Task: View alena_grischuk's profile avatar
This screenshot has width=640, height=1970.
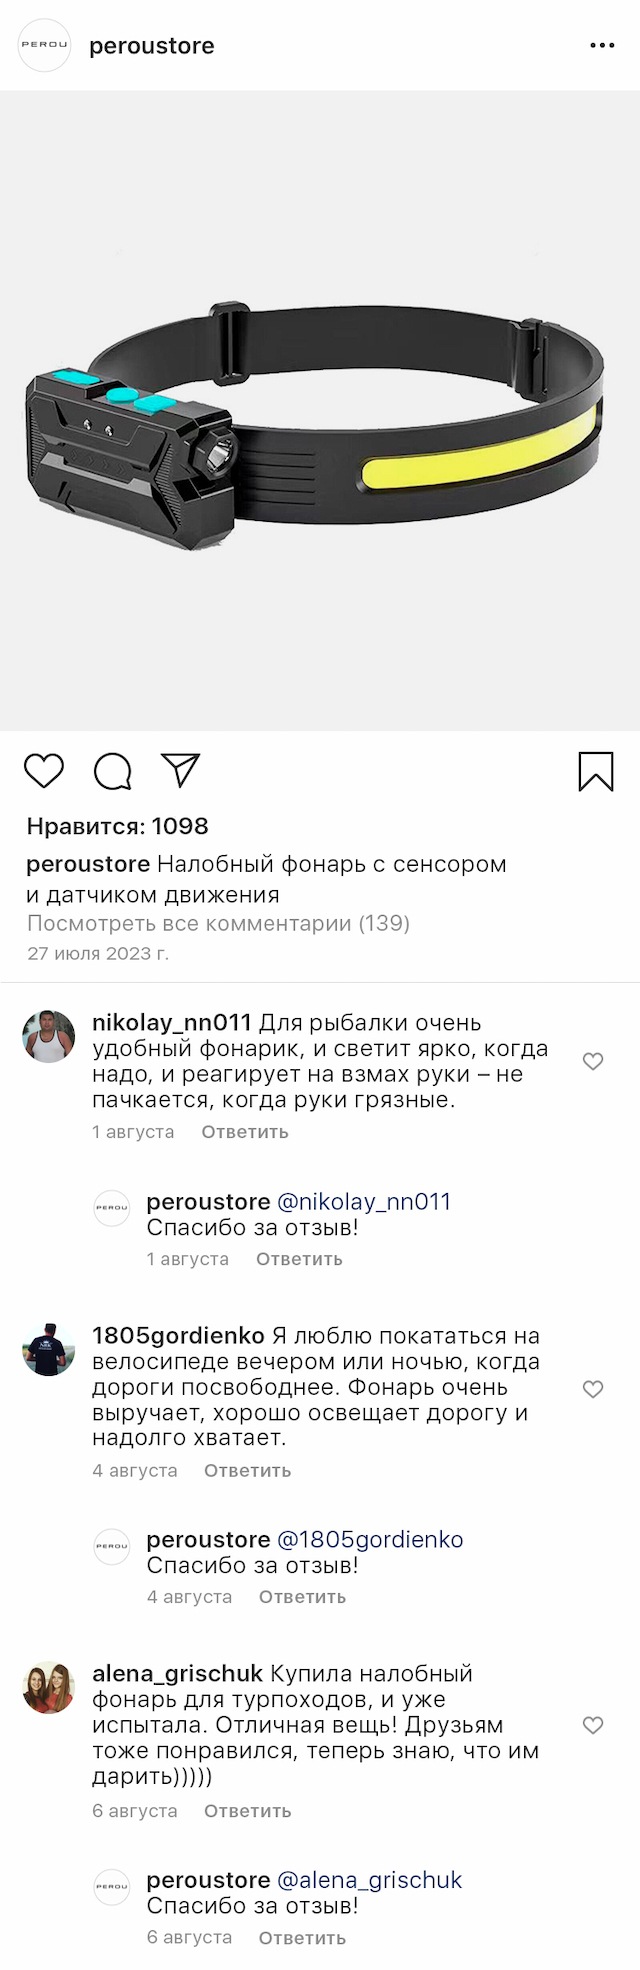Action: (49, 1687)
